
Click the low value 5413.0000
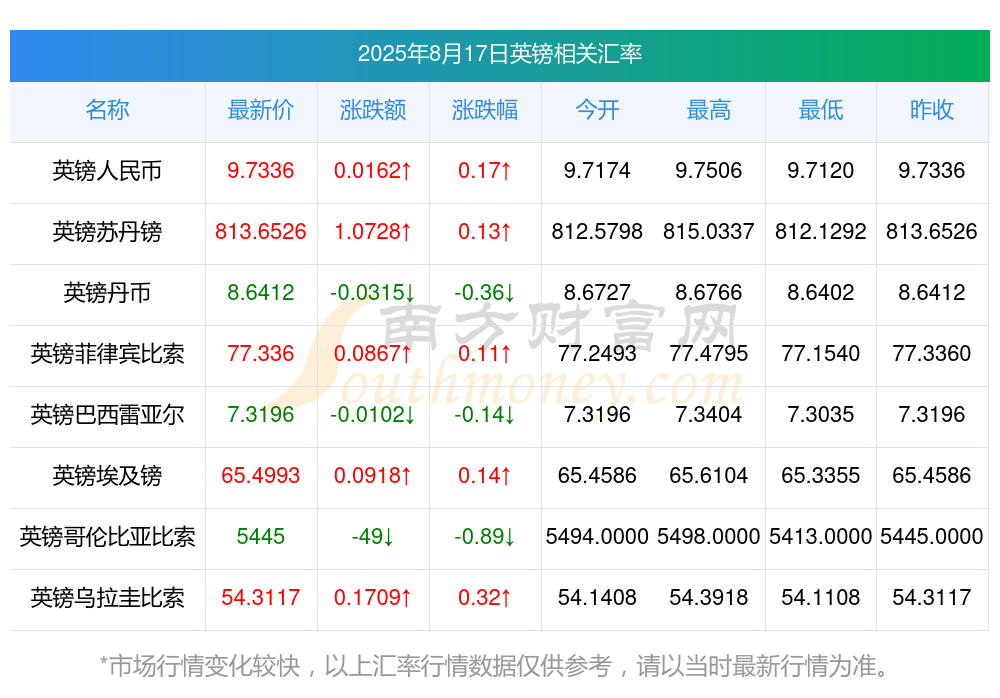click(x=821, y=537)
